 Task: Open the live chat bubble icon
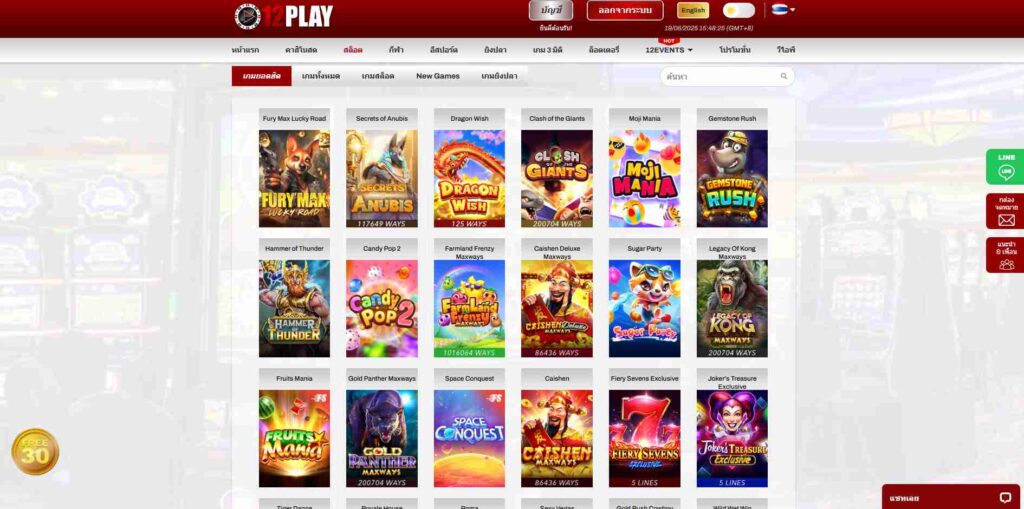1005,498
